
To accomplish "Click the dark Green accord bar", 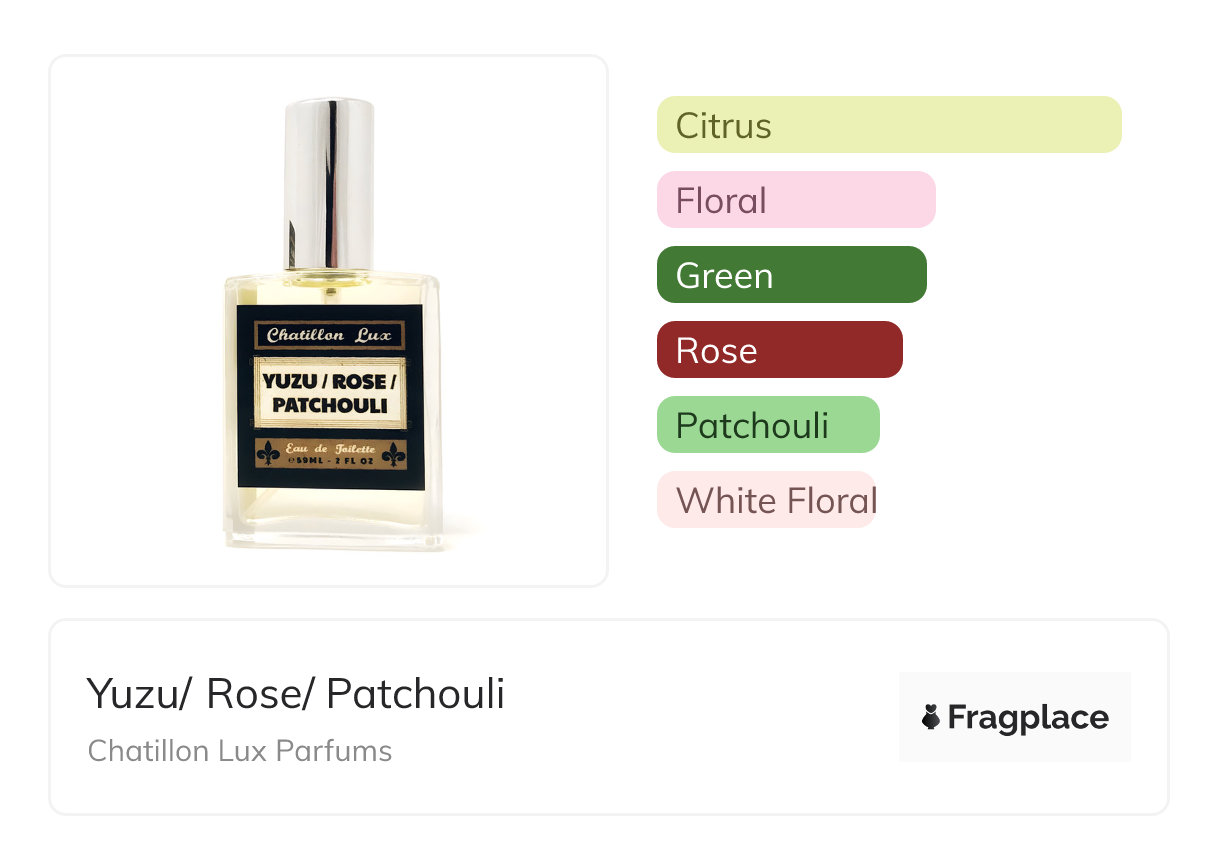I will tap(792, 275).
